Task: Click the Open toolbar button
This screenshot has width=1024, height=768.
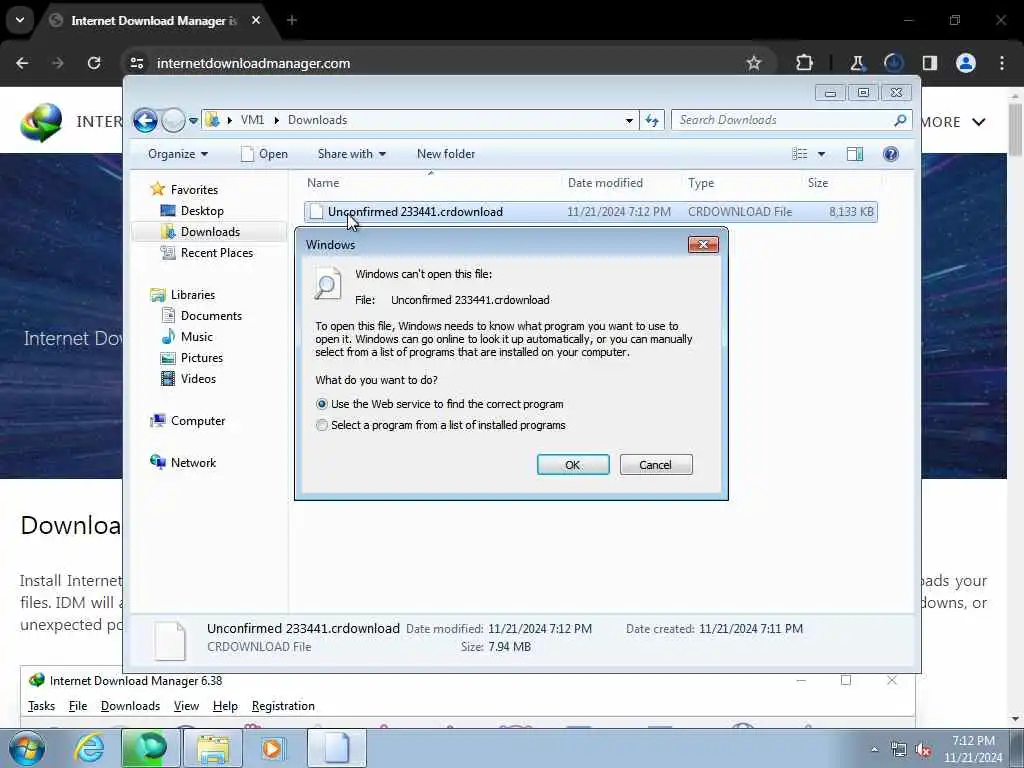Action: 264,154
